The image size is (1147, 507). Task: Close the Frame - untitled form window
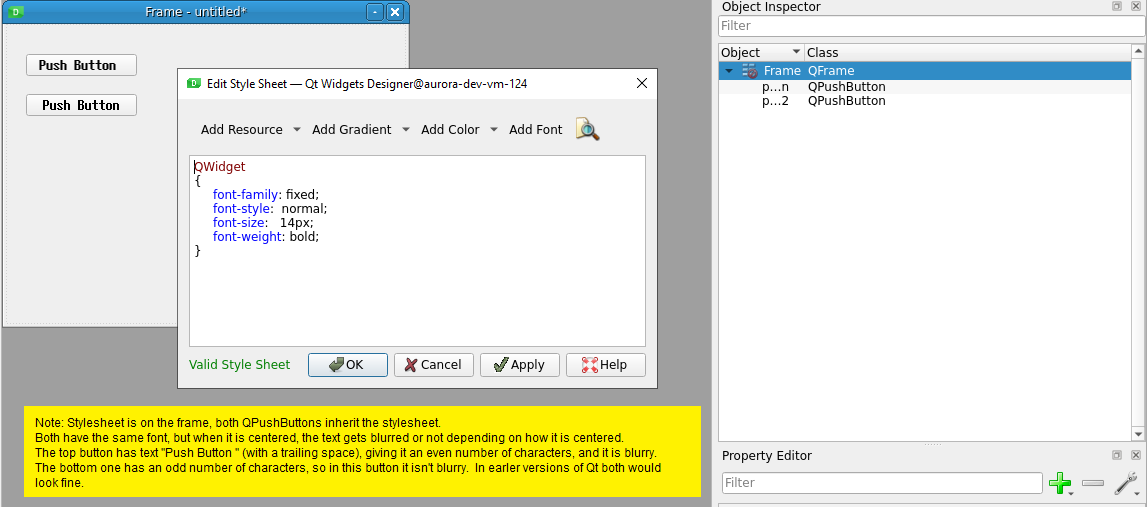pyautogui.click(x=394, y=12)
